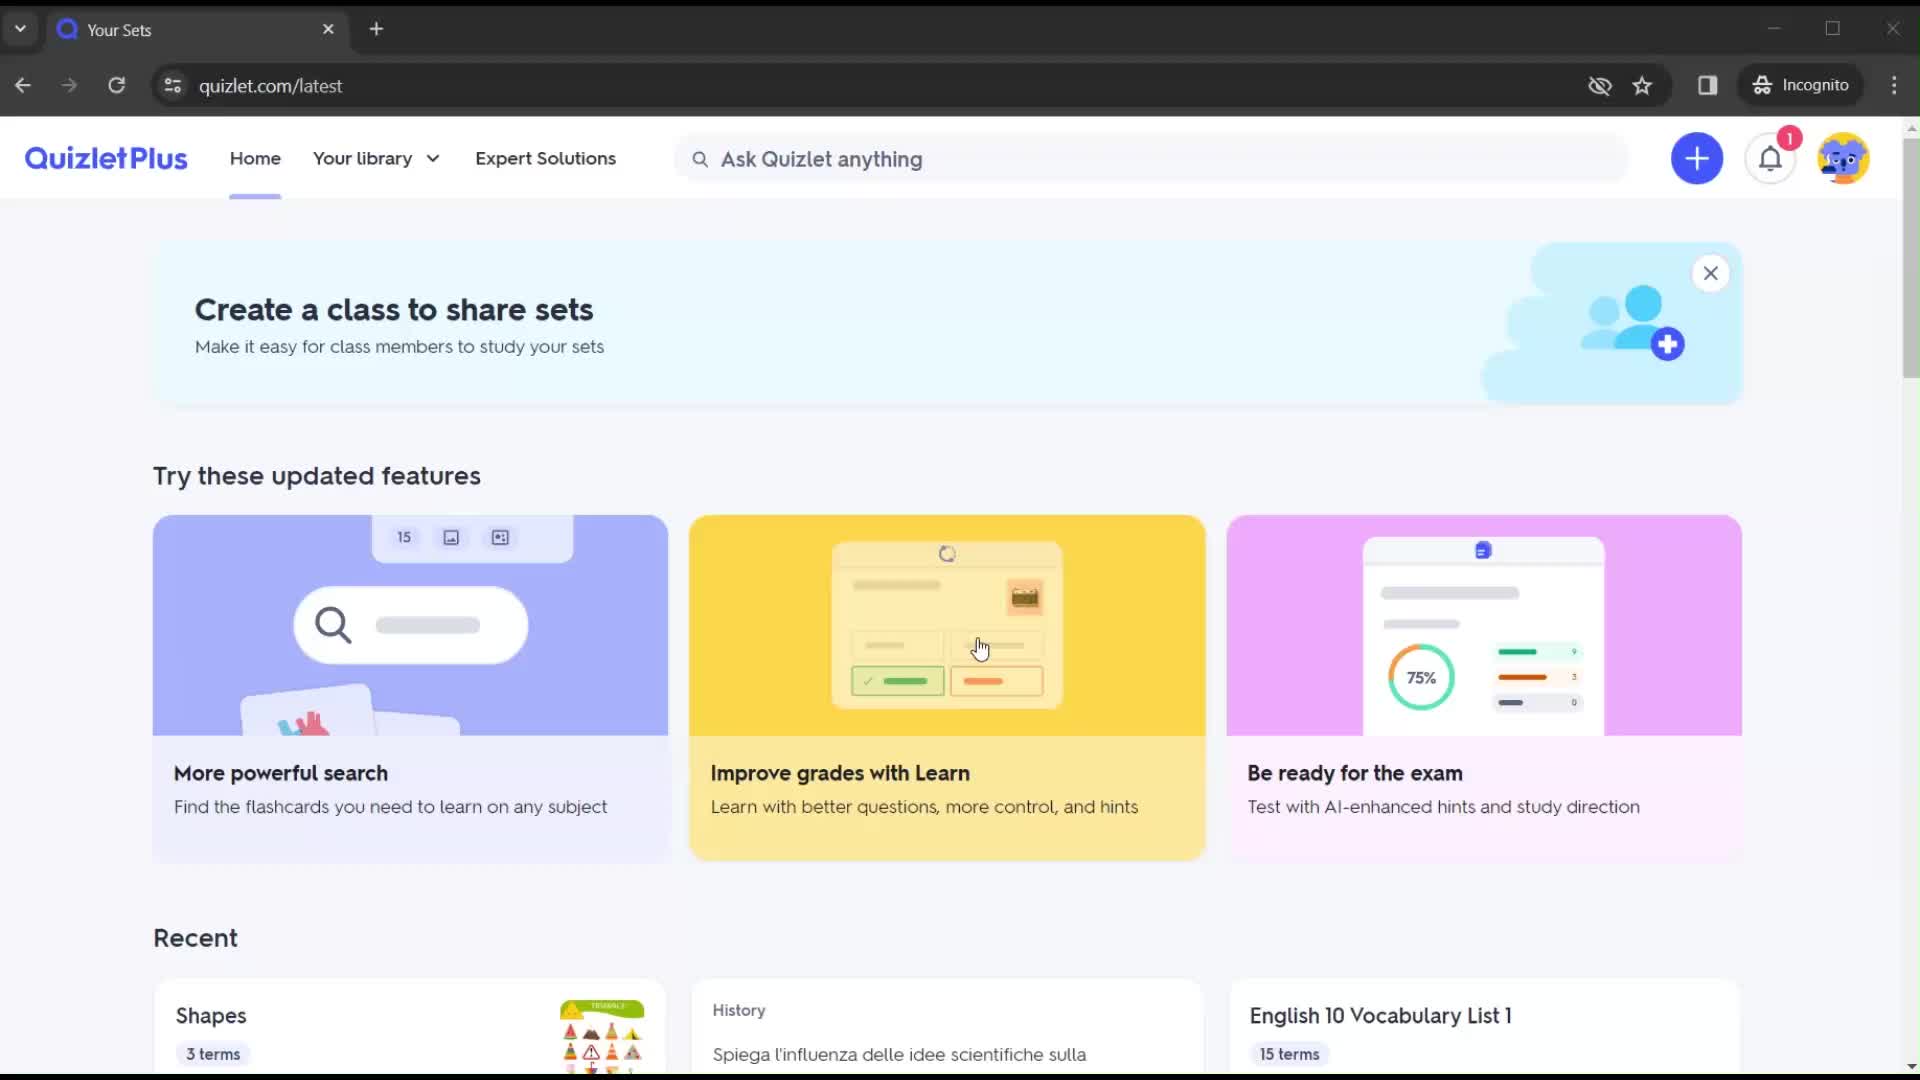The height and width of the screenshot is (1080, 1920).
Task: Select Expert Solutions menu item
Action: [546, 158]
